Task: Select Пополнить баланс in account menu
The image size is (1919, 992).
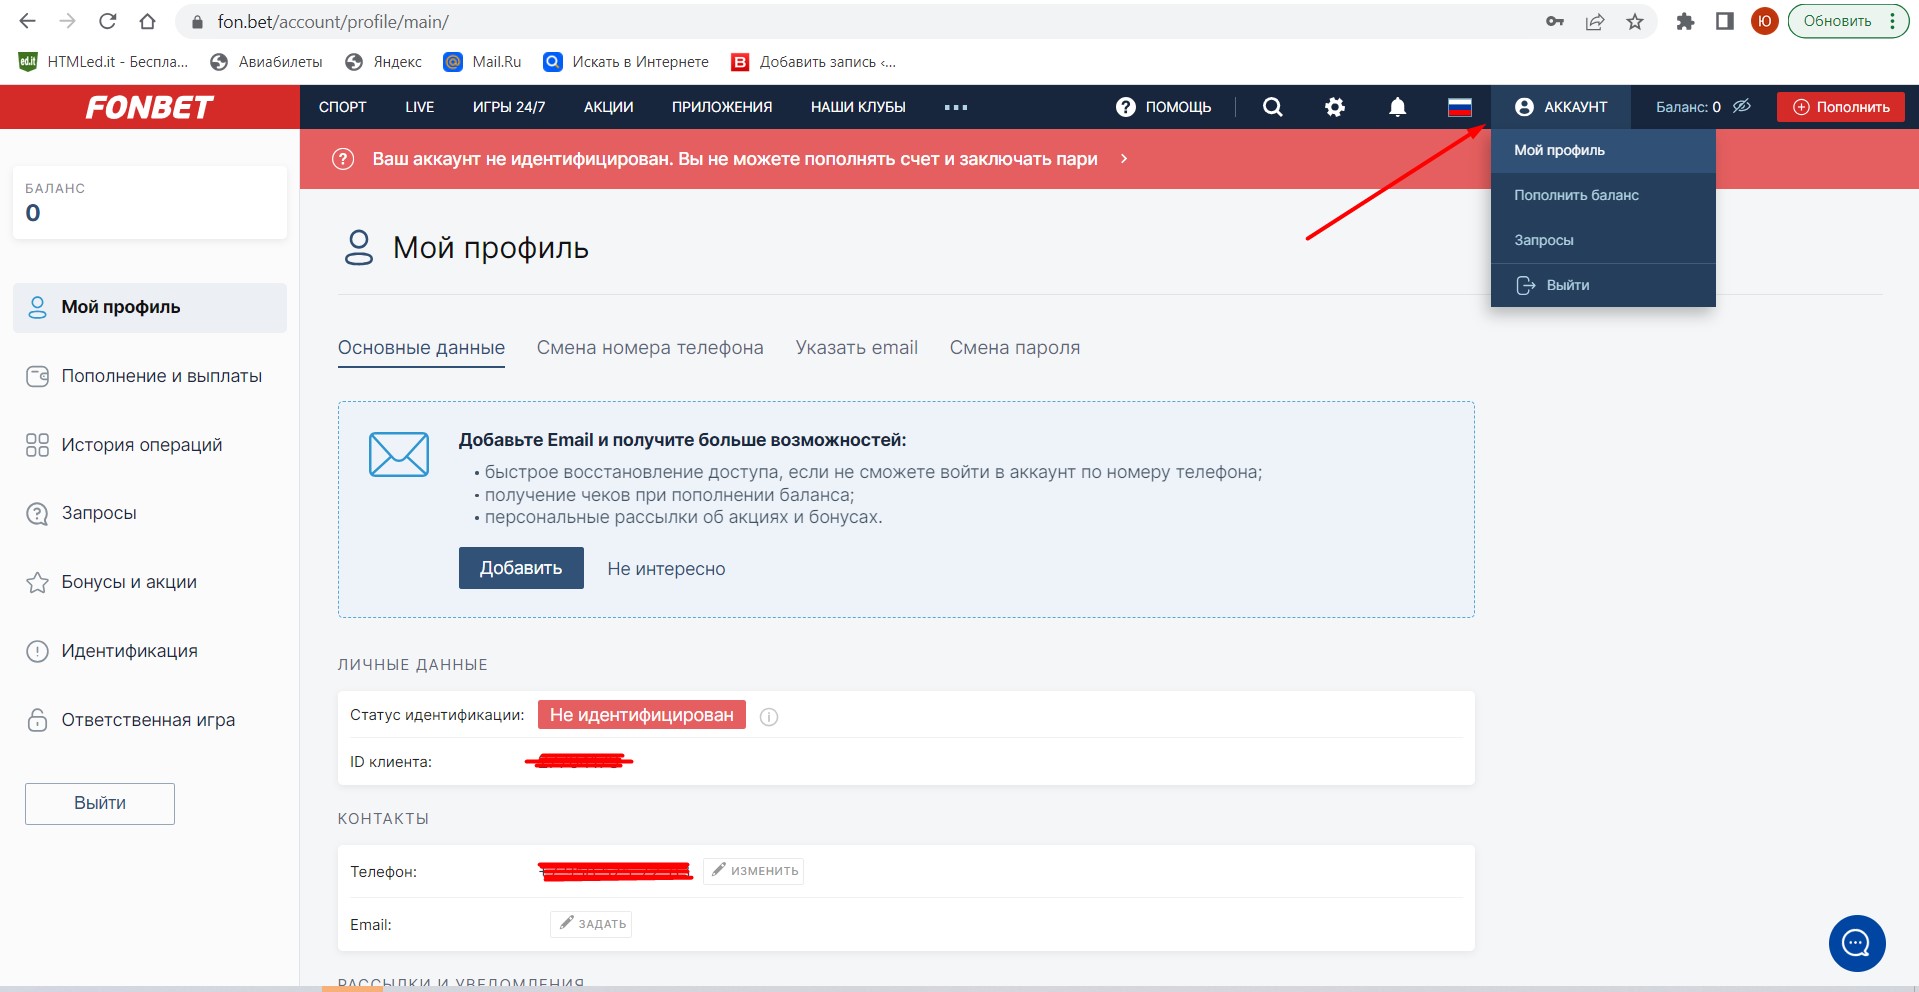Action: pyautogui.click(x=1576, y=195)
